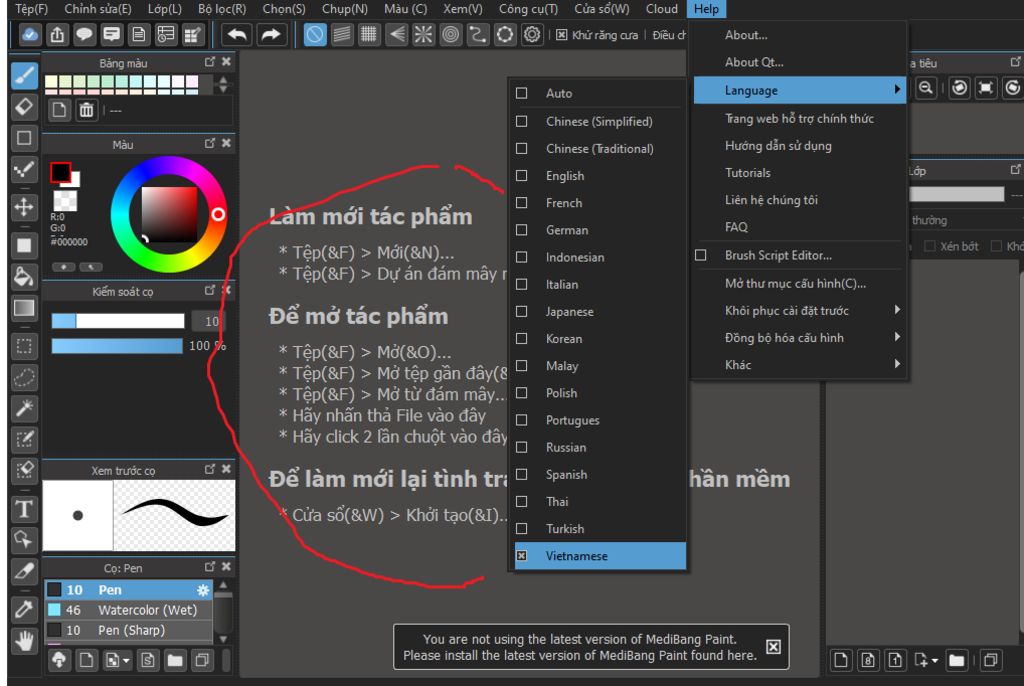Turn off snap using the blue circle icon
The height and width of the screenshot is (686, 1024).
(315, 35)
